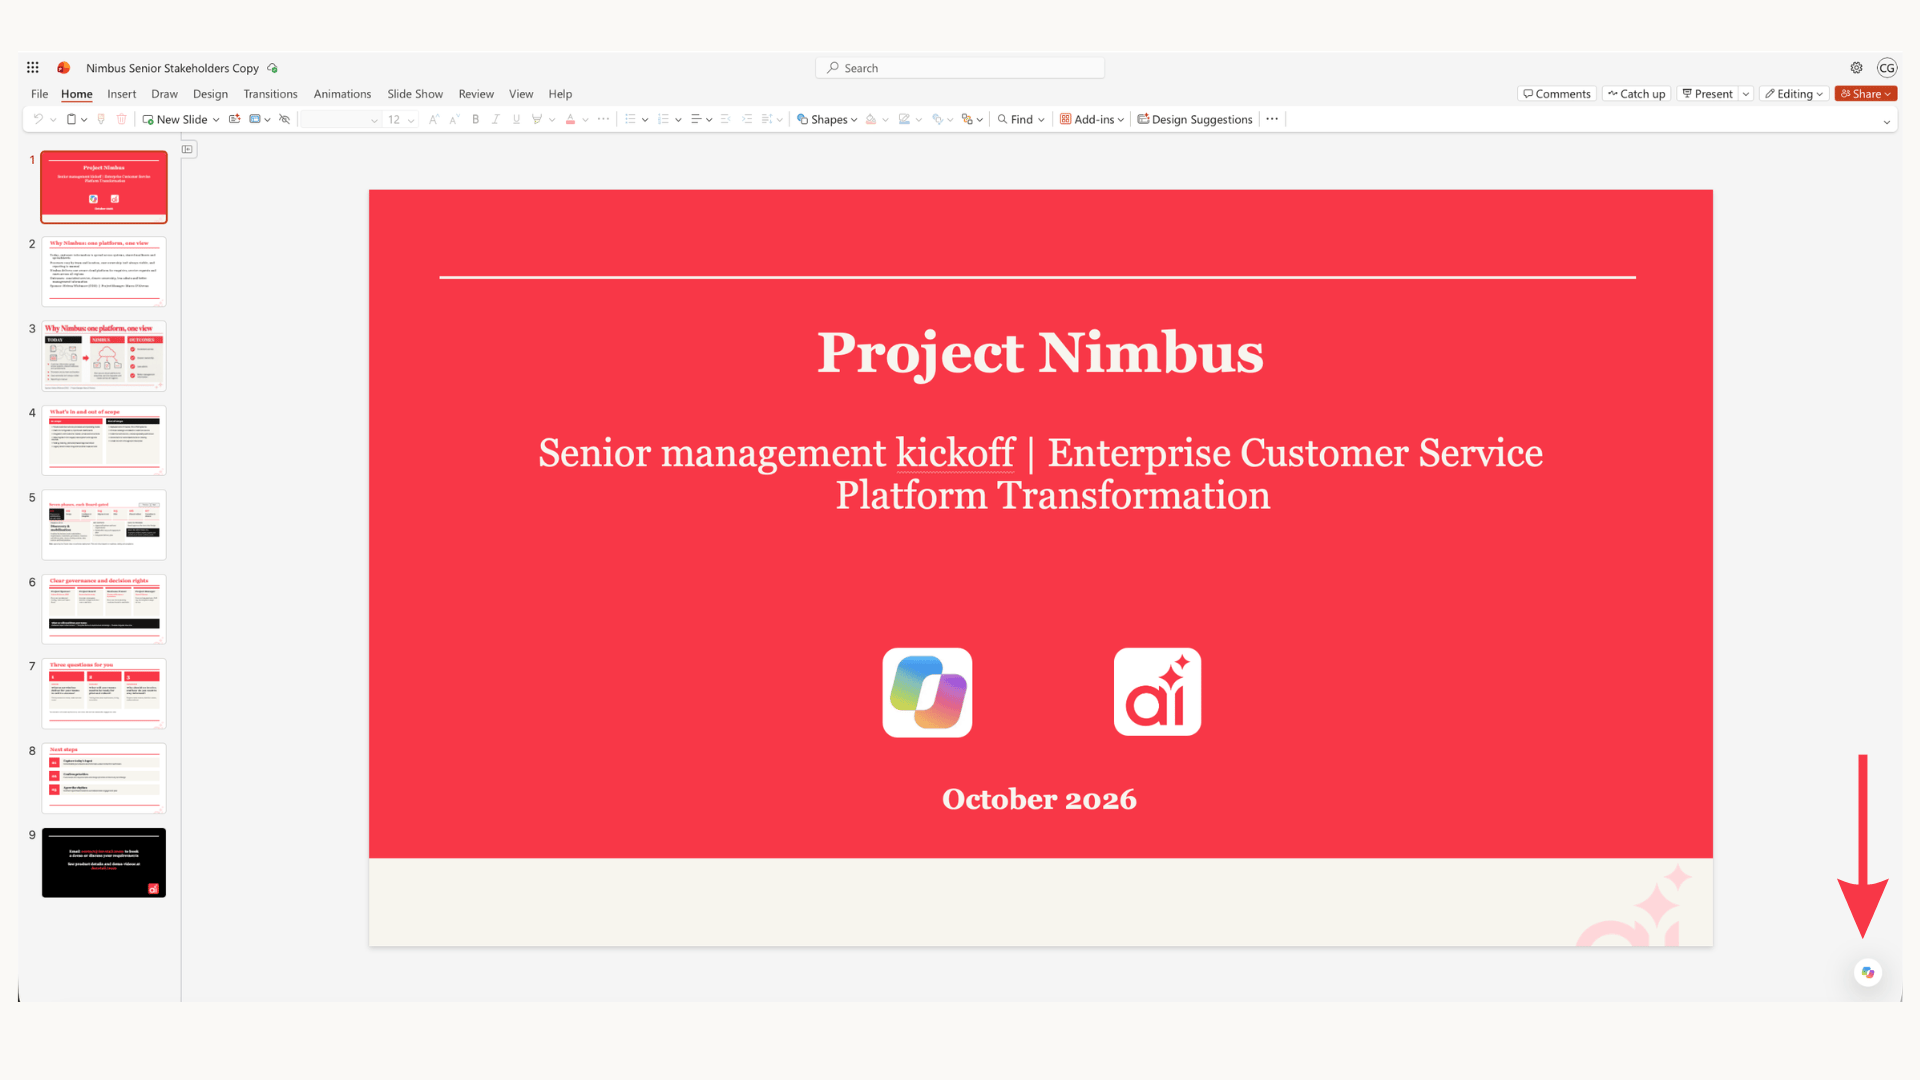Click the Present button
The image size is (1920, 1080).
pos(1708,94)
